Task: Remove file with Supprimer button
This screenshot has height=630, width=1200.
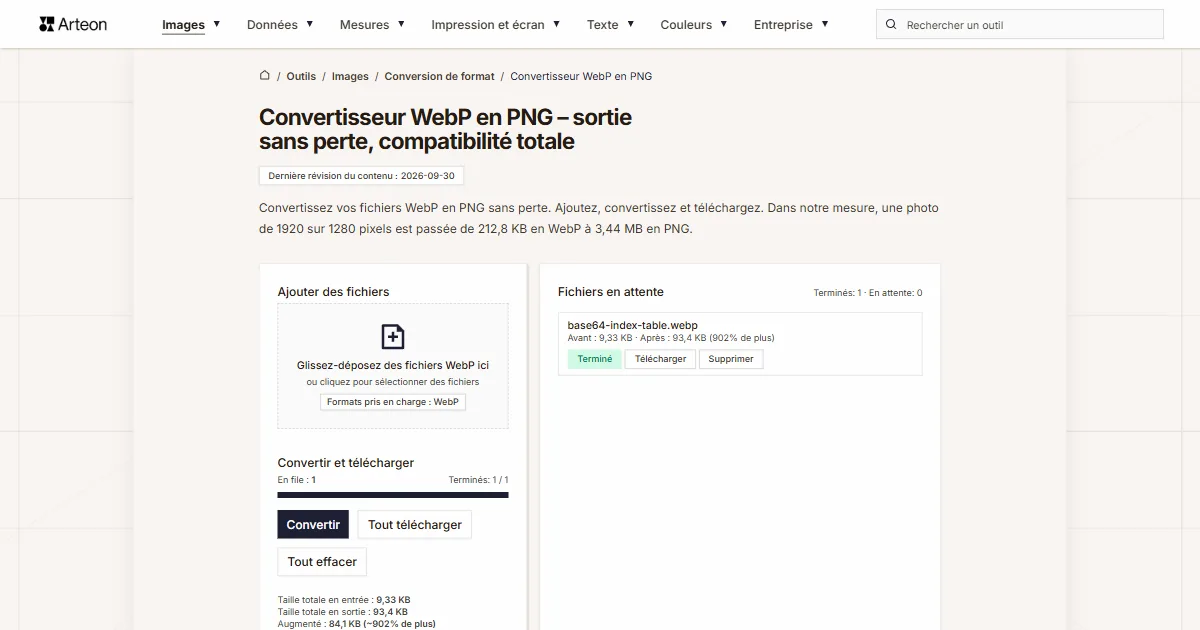Action: click(731, 359)
